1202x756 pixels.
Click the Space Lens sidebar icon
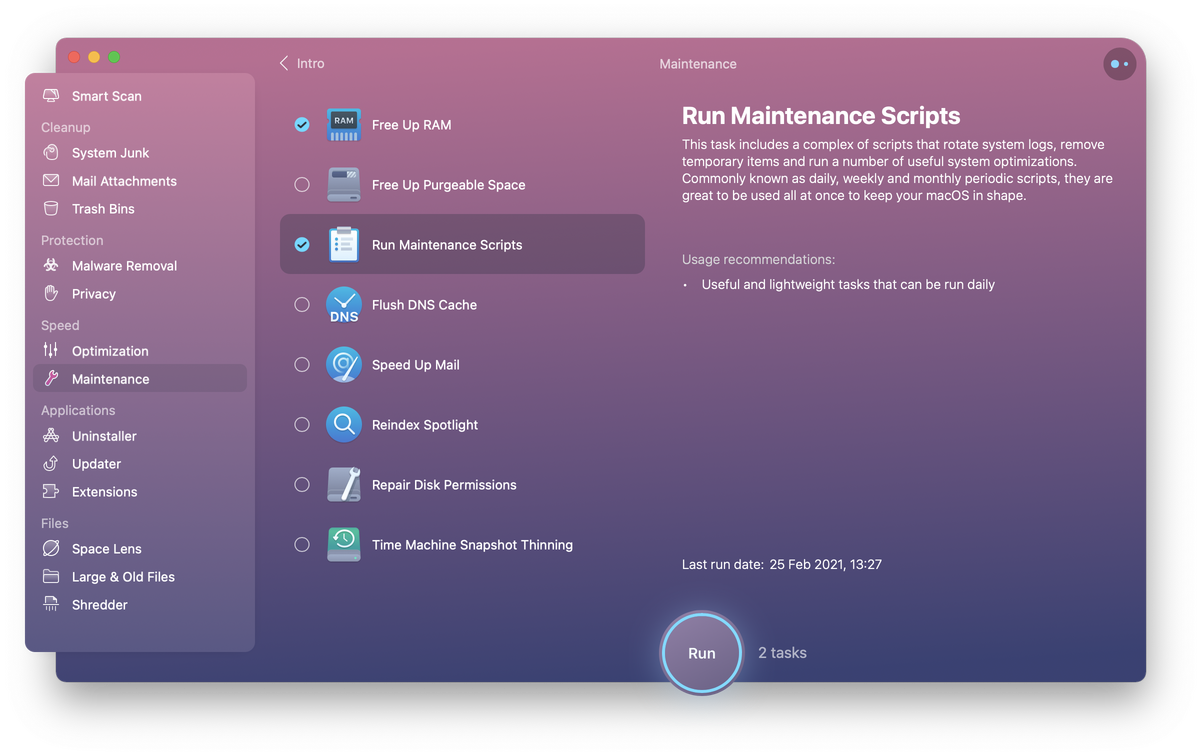pos(51,549)
